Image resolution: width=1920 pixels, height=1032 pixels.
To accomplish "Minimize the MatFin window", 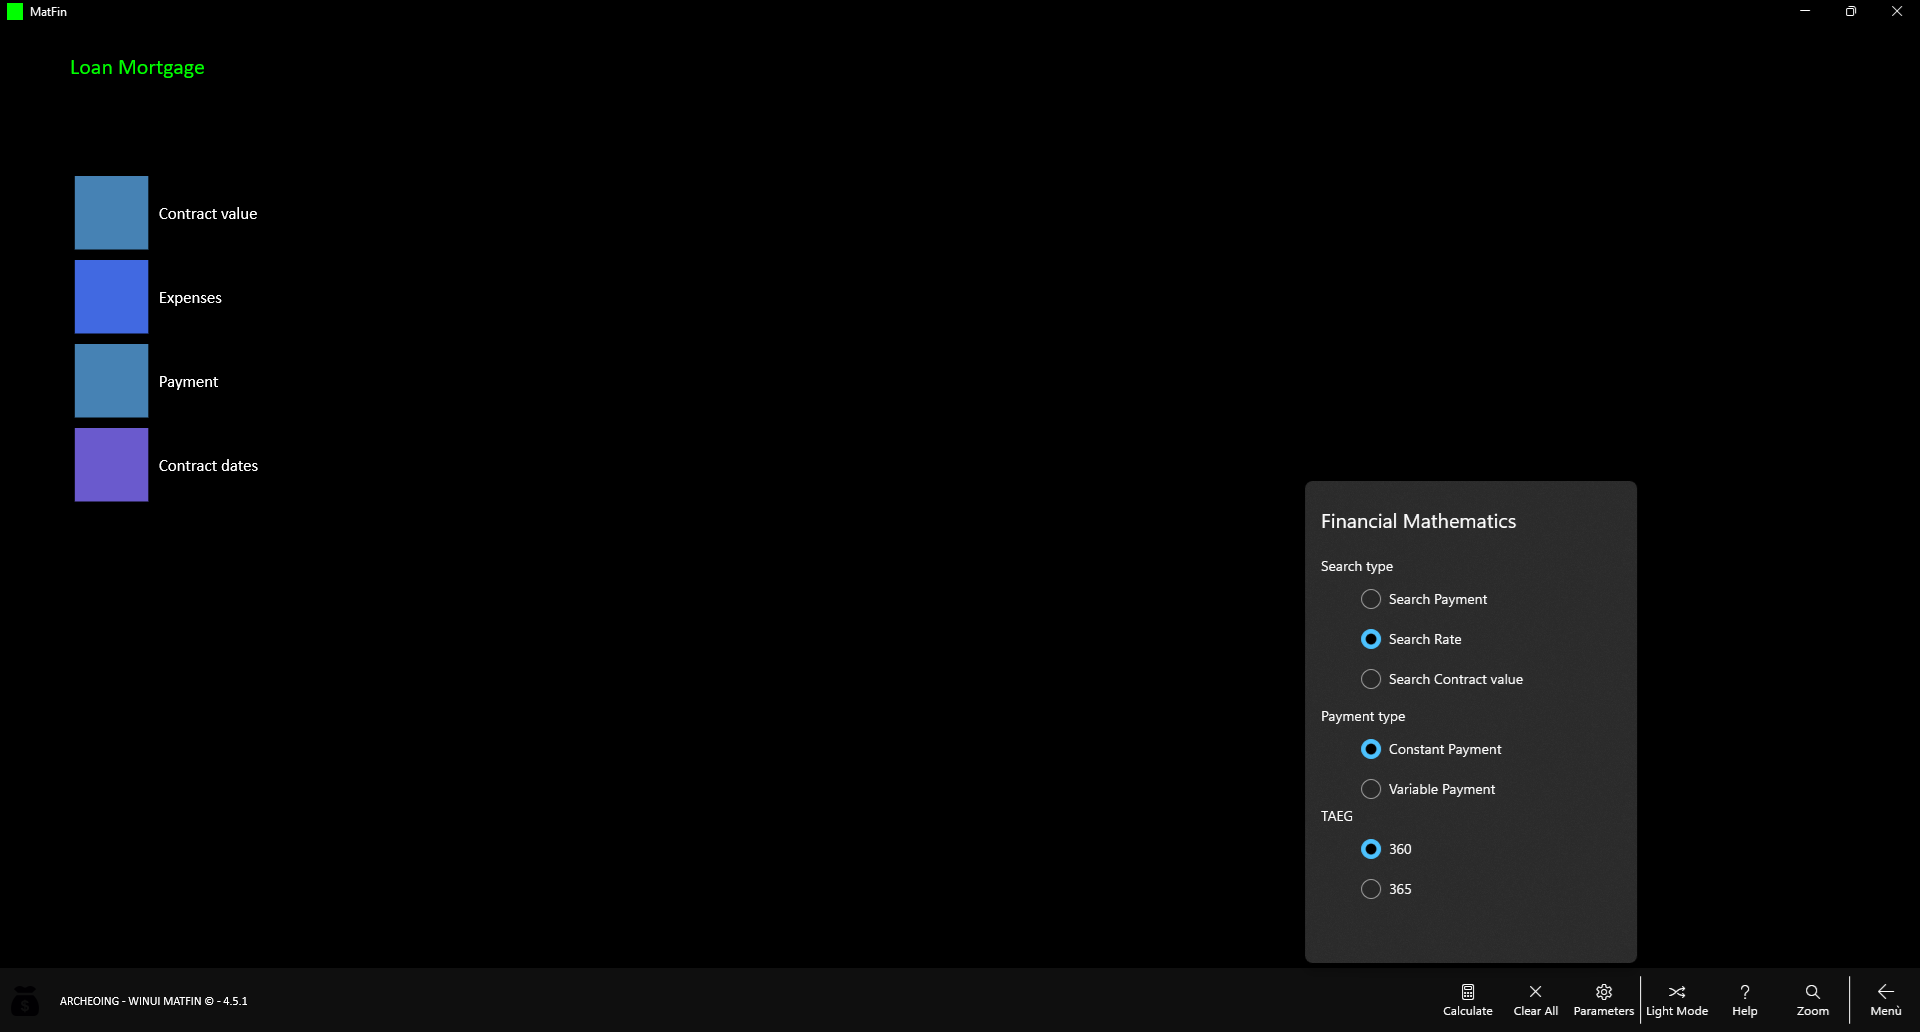I will 1805,11.
